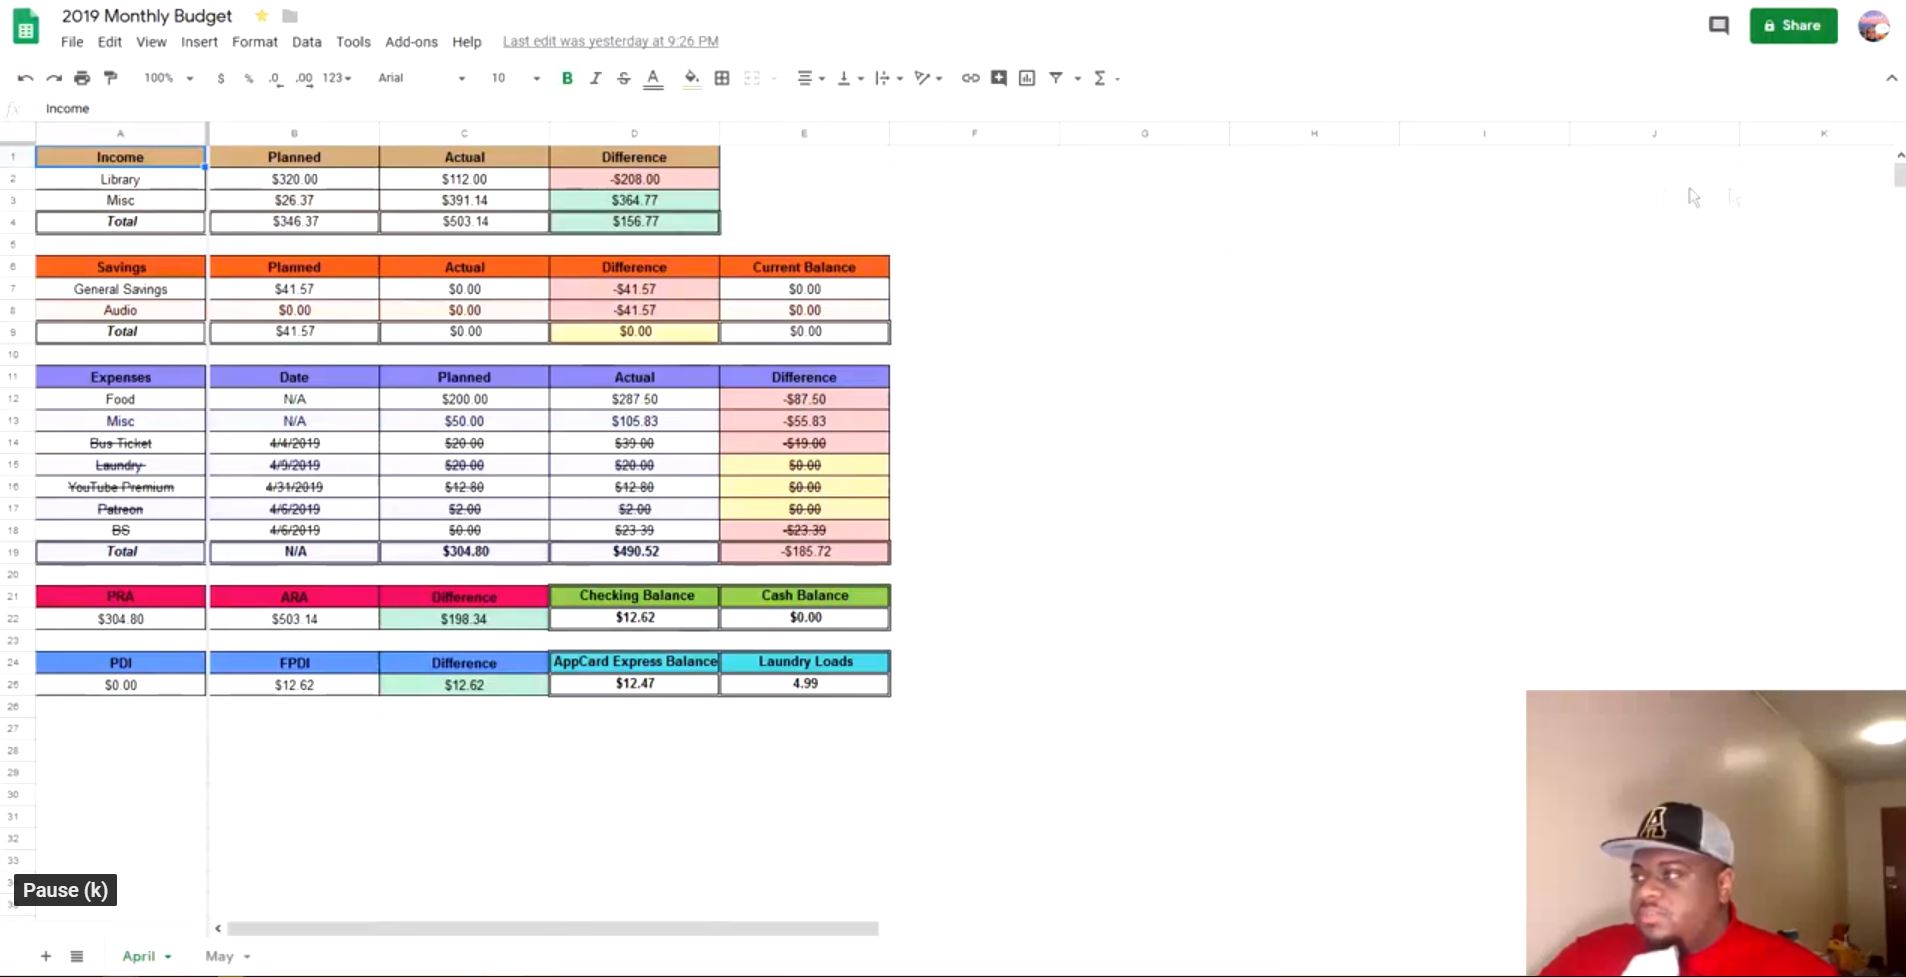1906x977 pixels.
Task: Open the Insert menu
Action: click(x=199, y=42)
